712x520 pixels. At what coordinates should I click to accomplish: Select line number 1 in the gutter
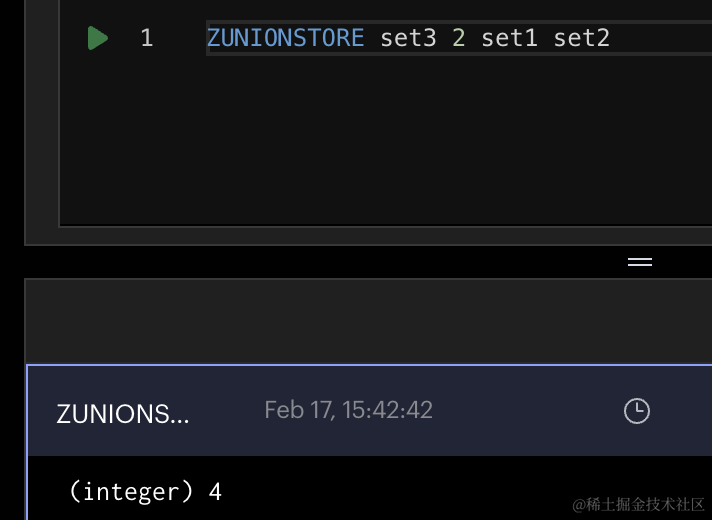coord(147,38)
